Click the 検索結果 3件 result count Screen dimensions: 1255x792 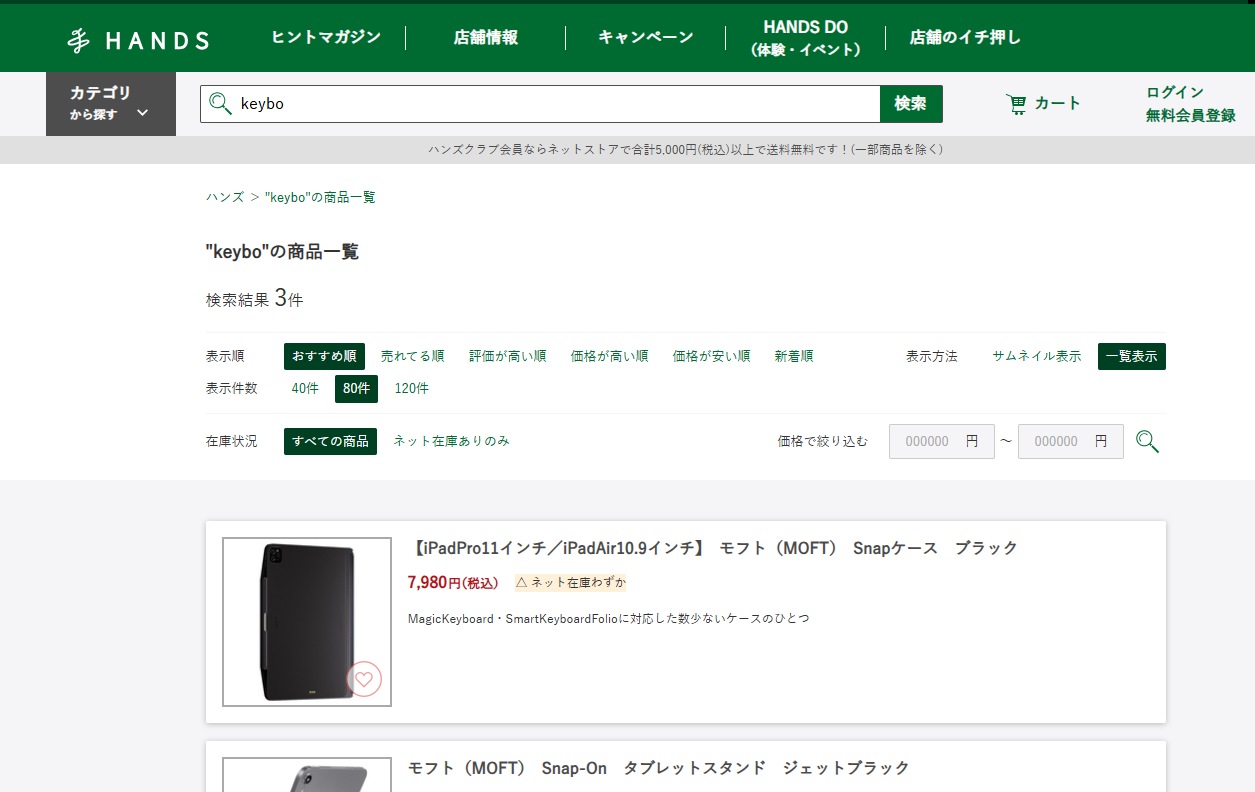click(255, 299)
